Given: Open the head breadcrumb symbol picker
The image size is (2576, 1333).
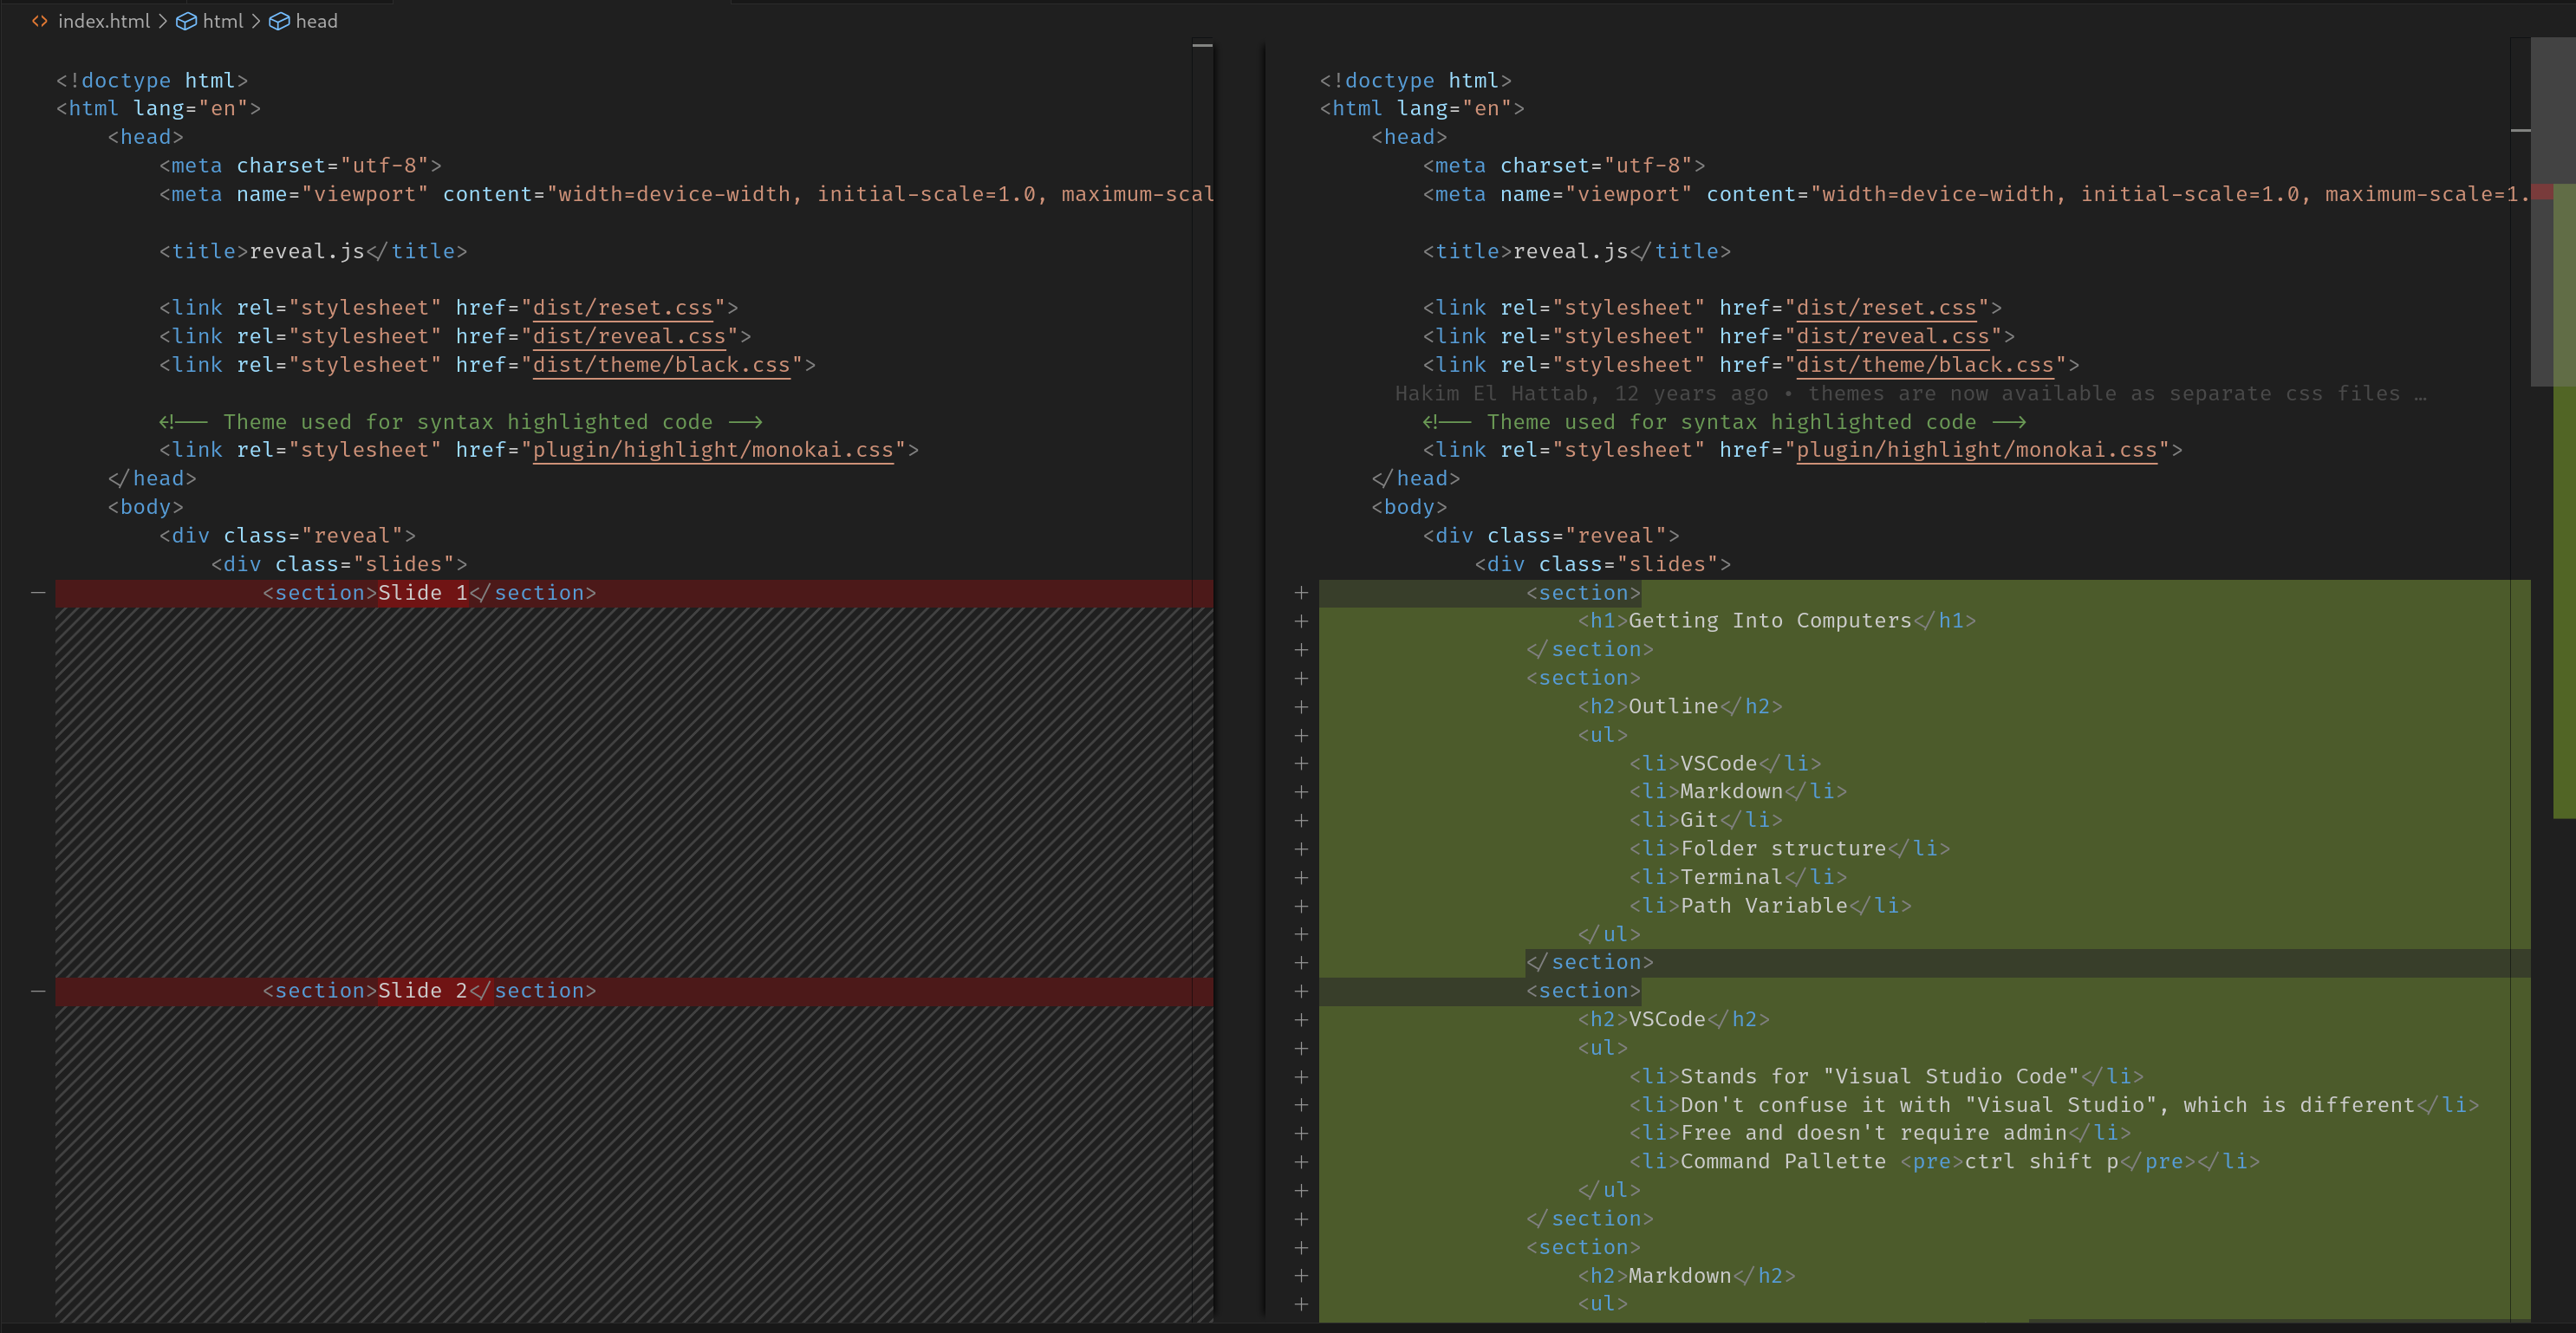Looking at the screenshot, I should (x=317, y=21).
